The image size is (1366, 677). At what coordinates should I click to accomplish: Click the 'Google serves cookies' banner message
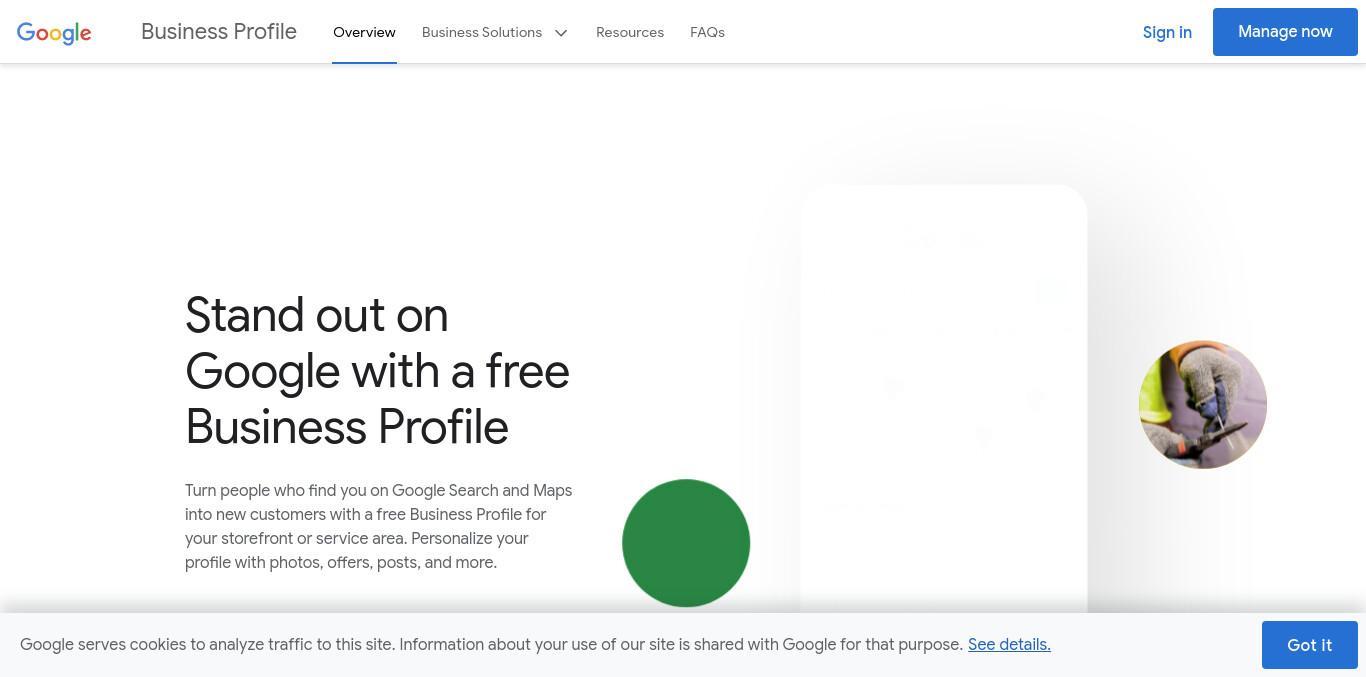pyautogui.click(x=491, y=644)
